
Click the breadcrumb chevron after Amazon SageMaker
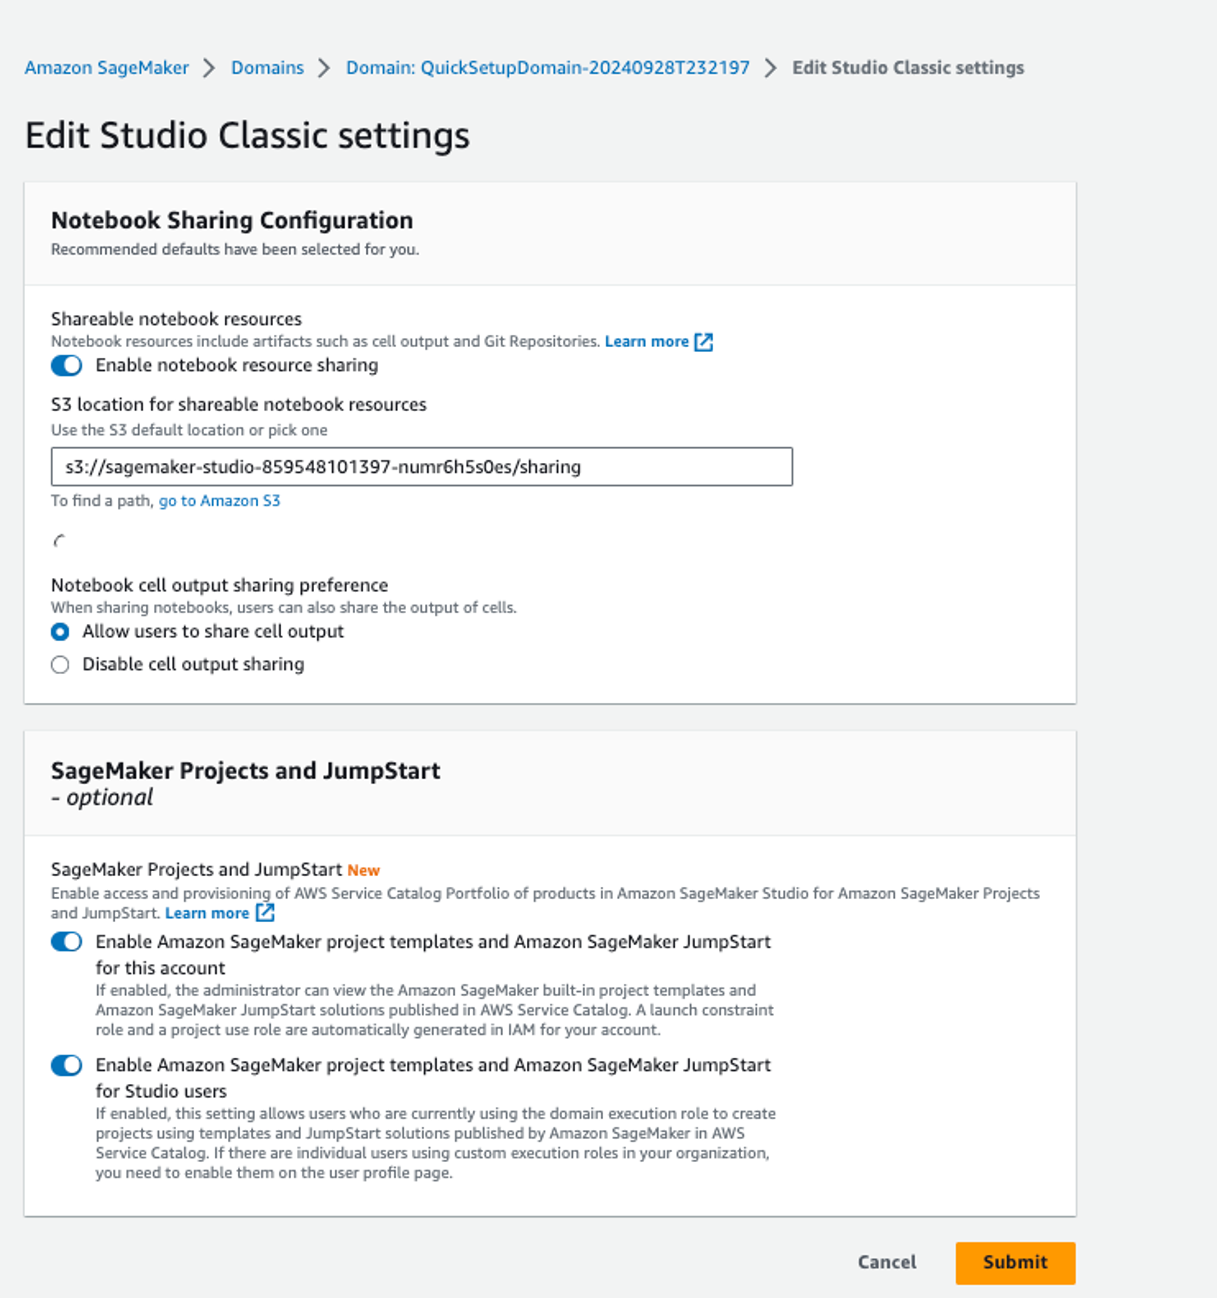click(x=208, y=67)
